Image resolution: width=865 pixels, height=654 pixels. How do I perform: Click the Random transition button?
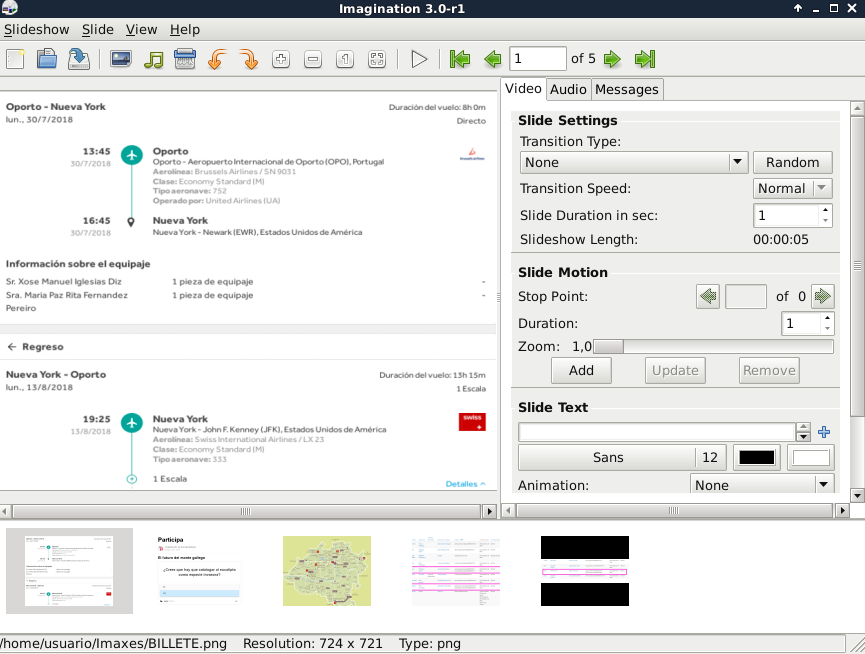792,162
